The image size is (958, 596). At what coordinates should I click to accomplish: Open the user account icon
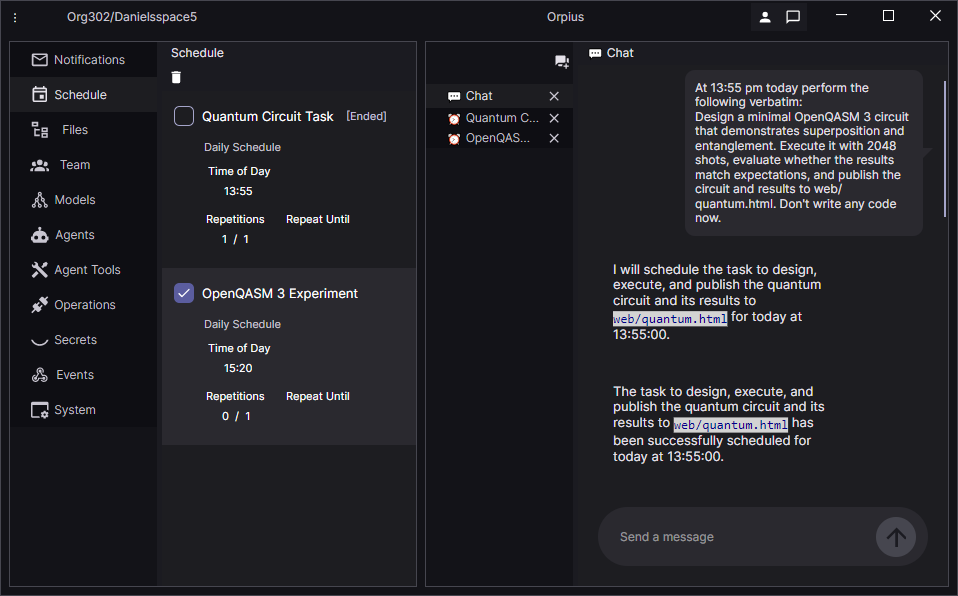tap(765, 17)
